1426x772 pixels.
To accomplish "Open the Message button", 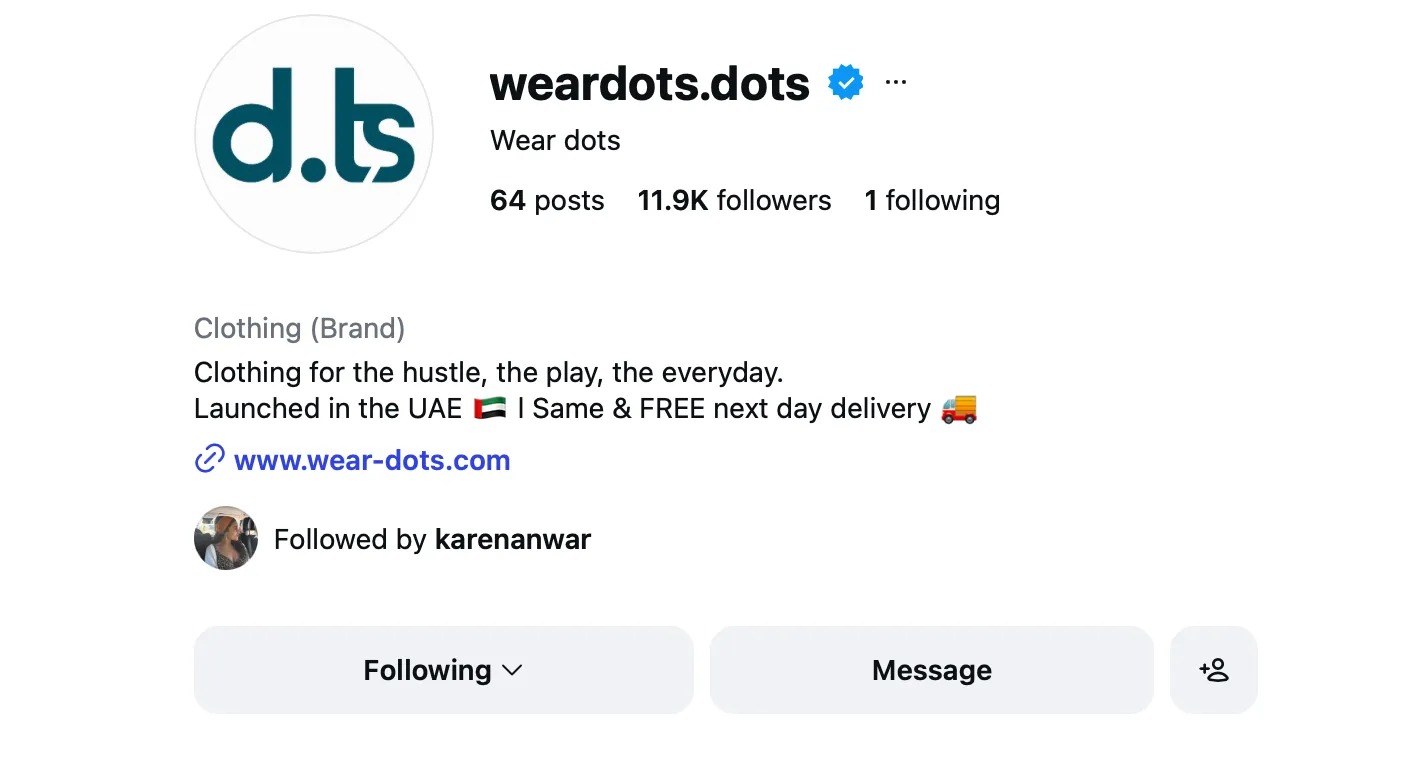I will (931, 670).
